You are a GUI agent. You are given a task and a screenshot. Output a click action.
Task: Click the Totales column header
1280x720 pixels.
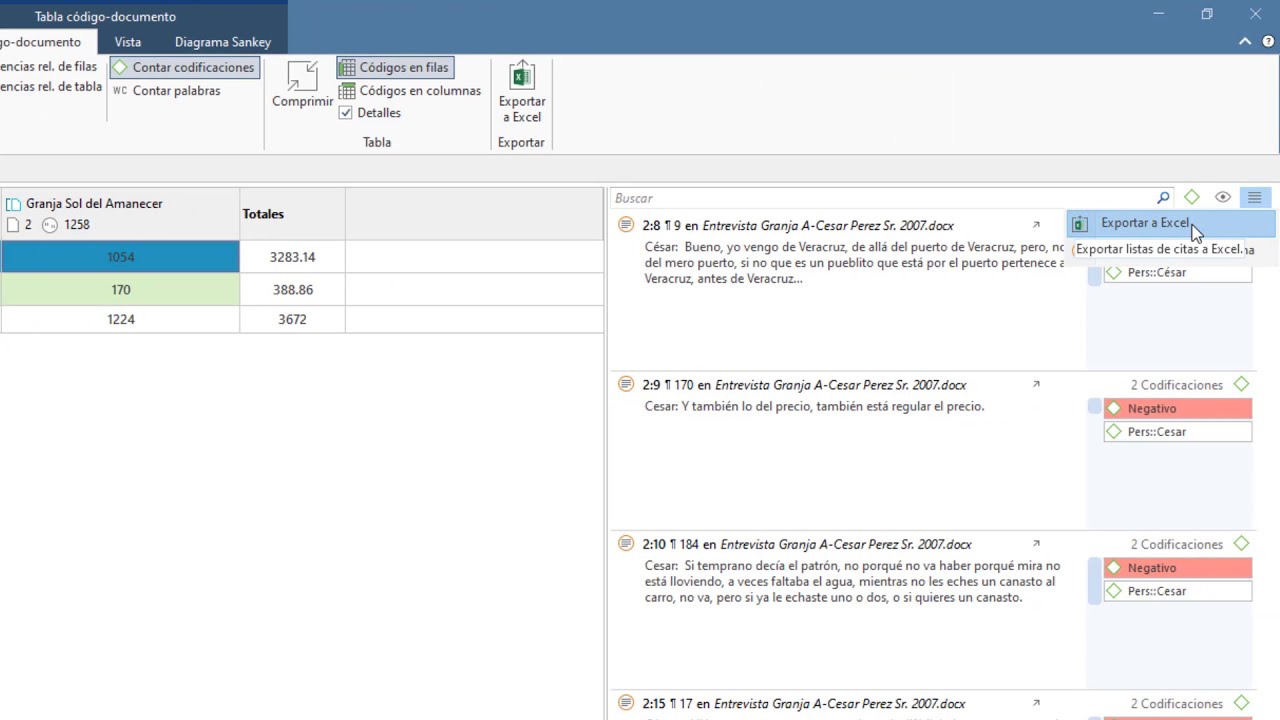292,214
